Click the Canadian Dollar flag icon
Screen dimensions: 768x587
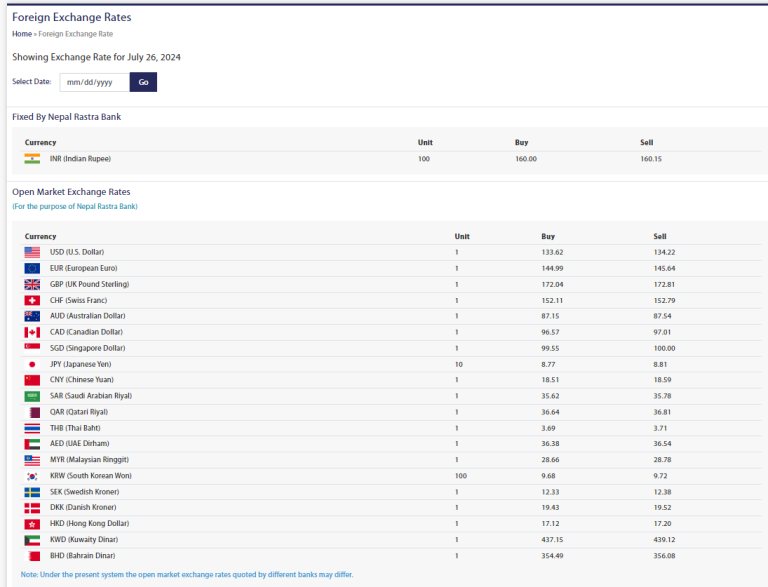pyautogui.click(x=32, y=332)
